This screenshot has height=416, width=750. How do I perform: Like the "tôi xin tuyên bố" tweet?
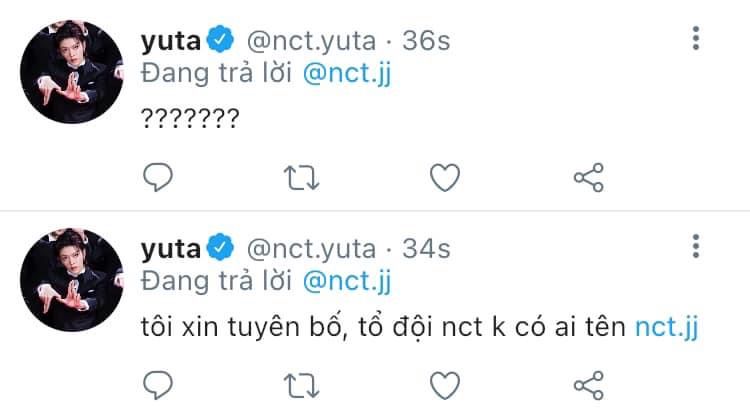(444, 386)
